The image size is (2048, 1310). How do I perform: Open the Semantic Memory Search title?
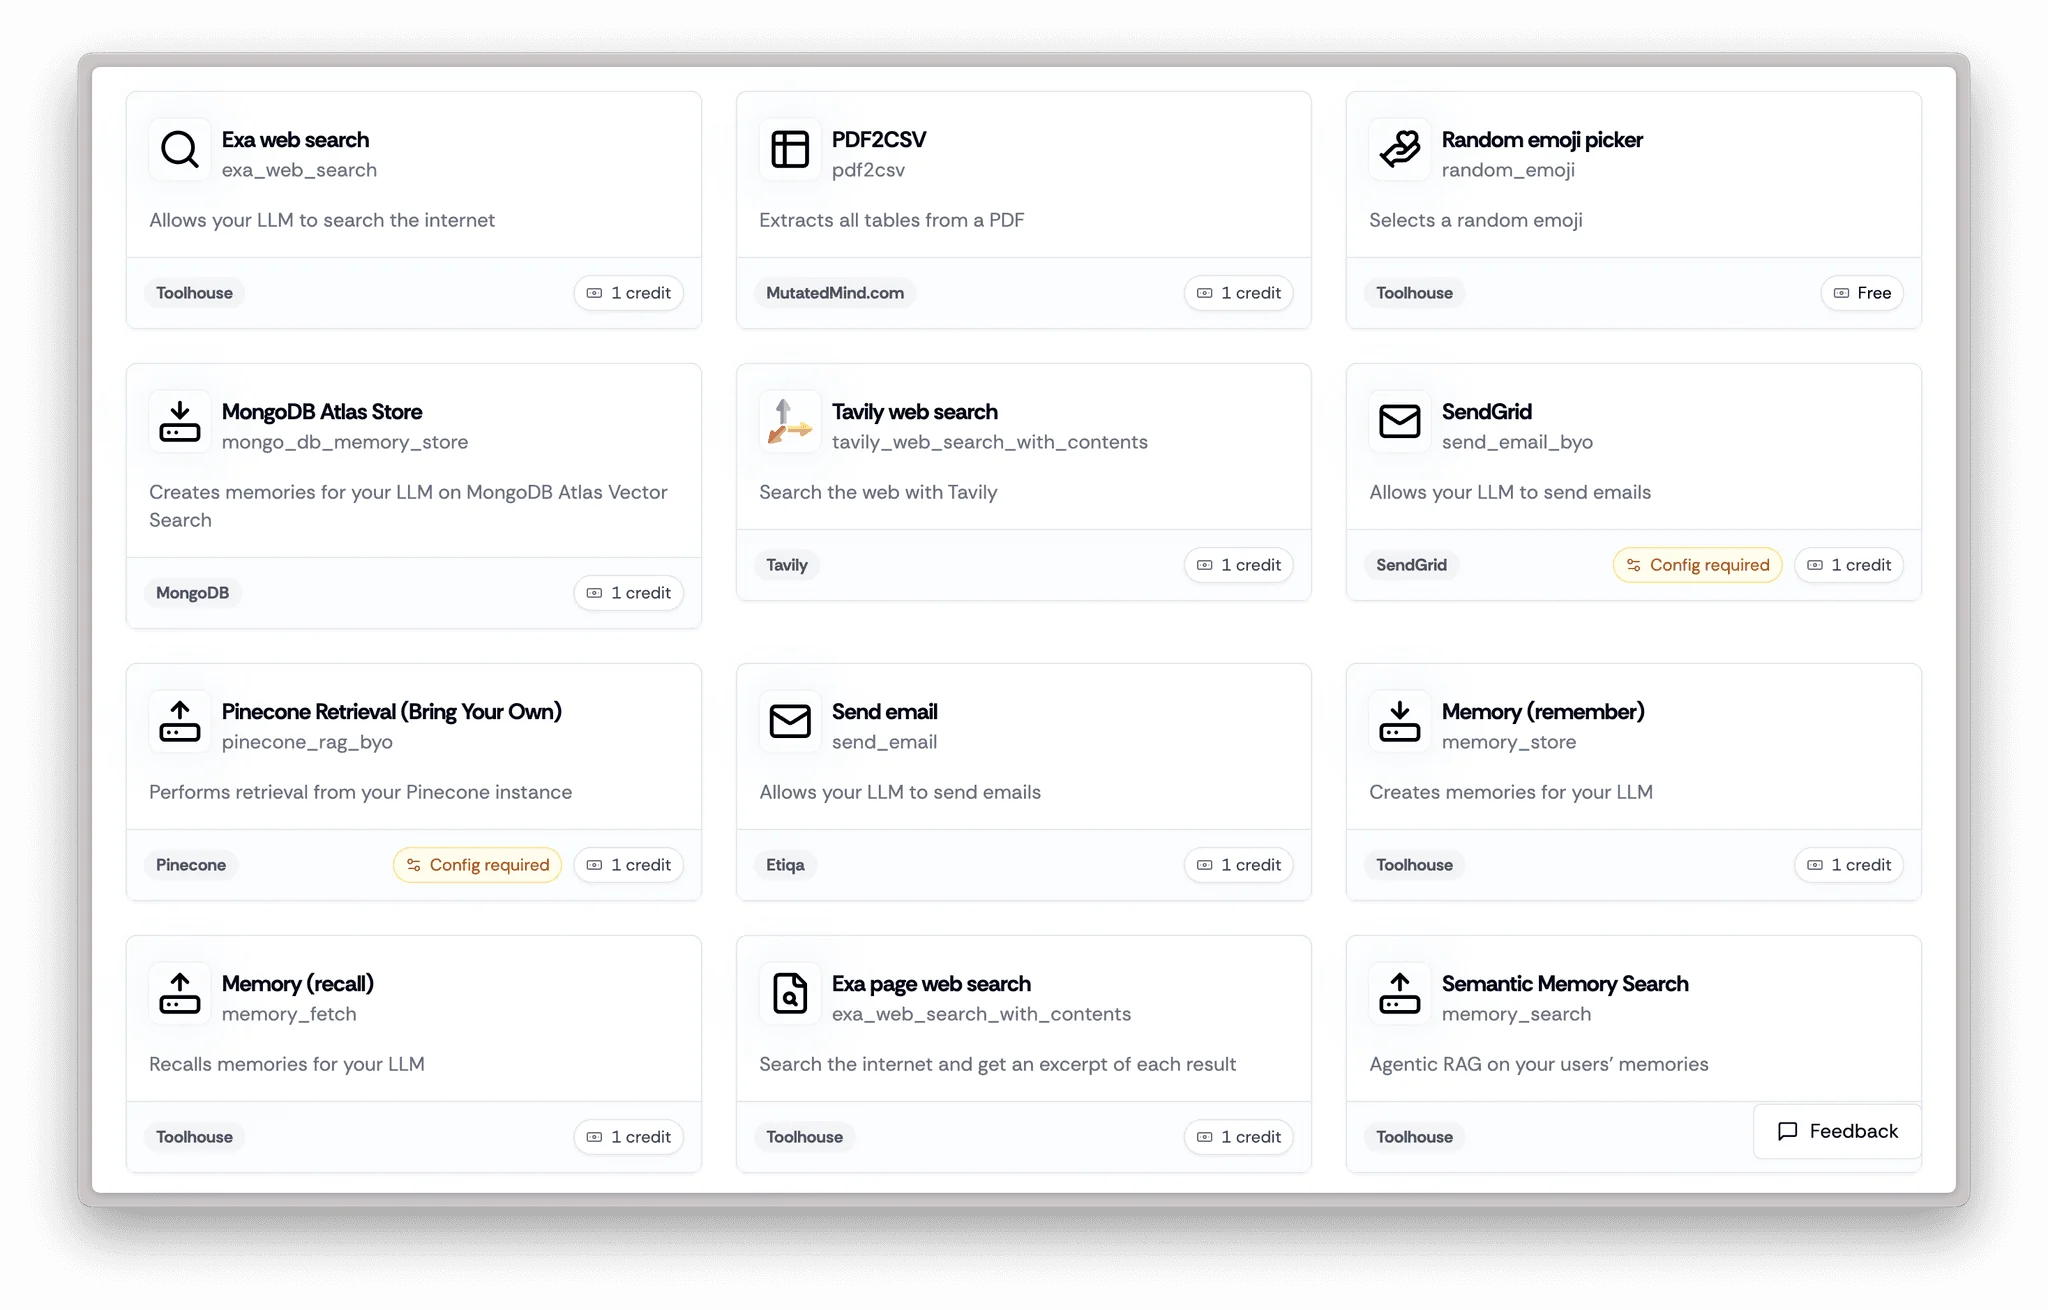[x=1564, y=984]
